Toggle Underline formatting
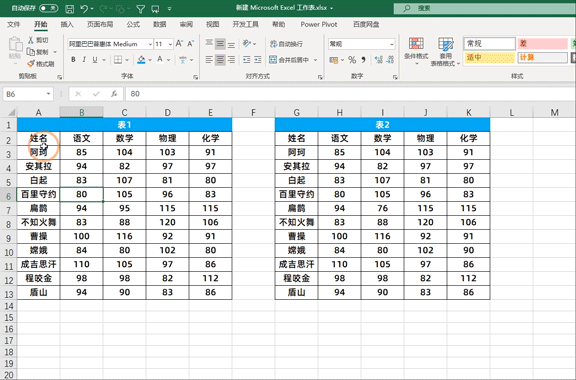Image resolution: width=576 pixels, height=380 pixels. (95, 60)
